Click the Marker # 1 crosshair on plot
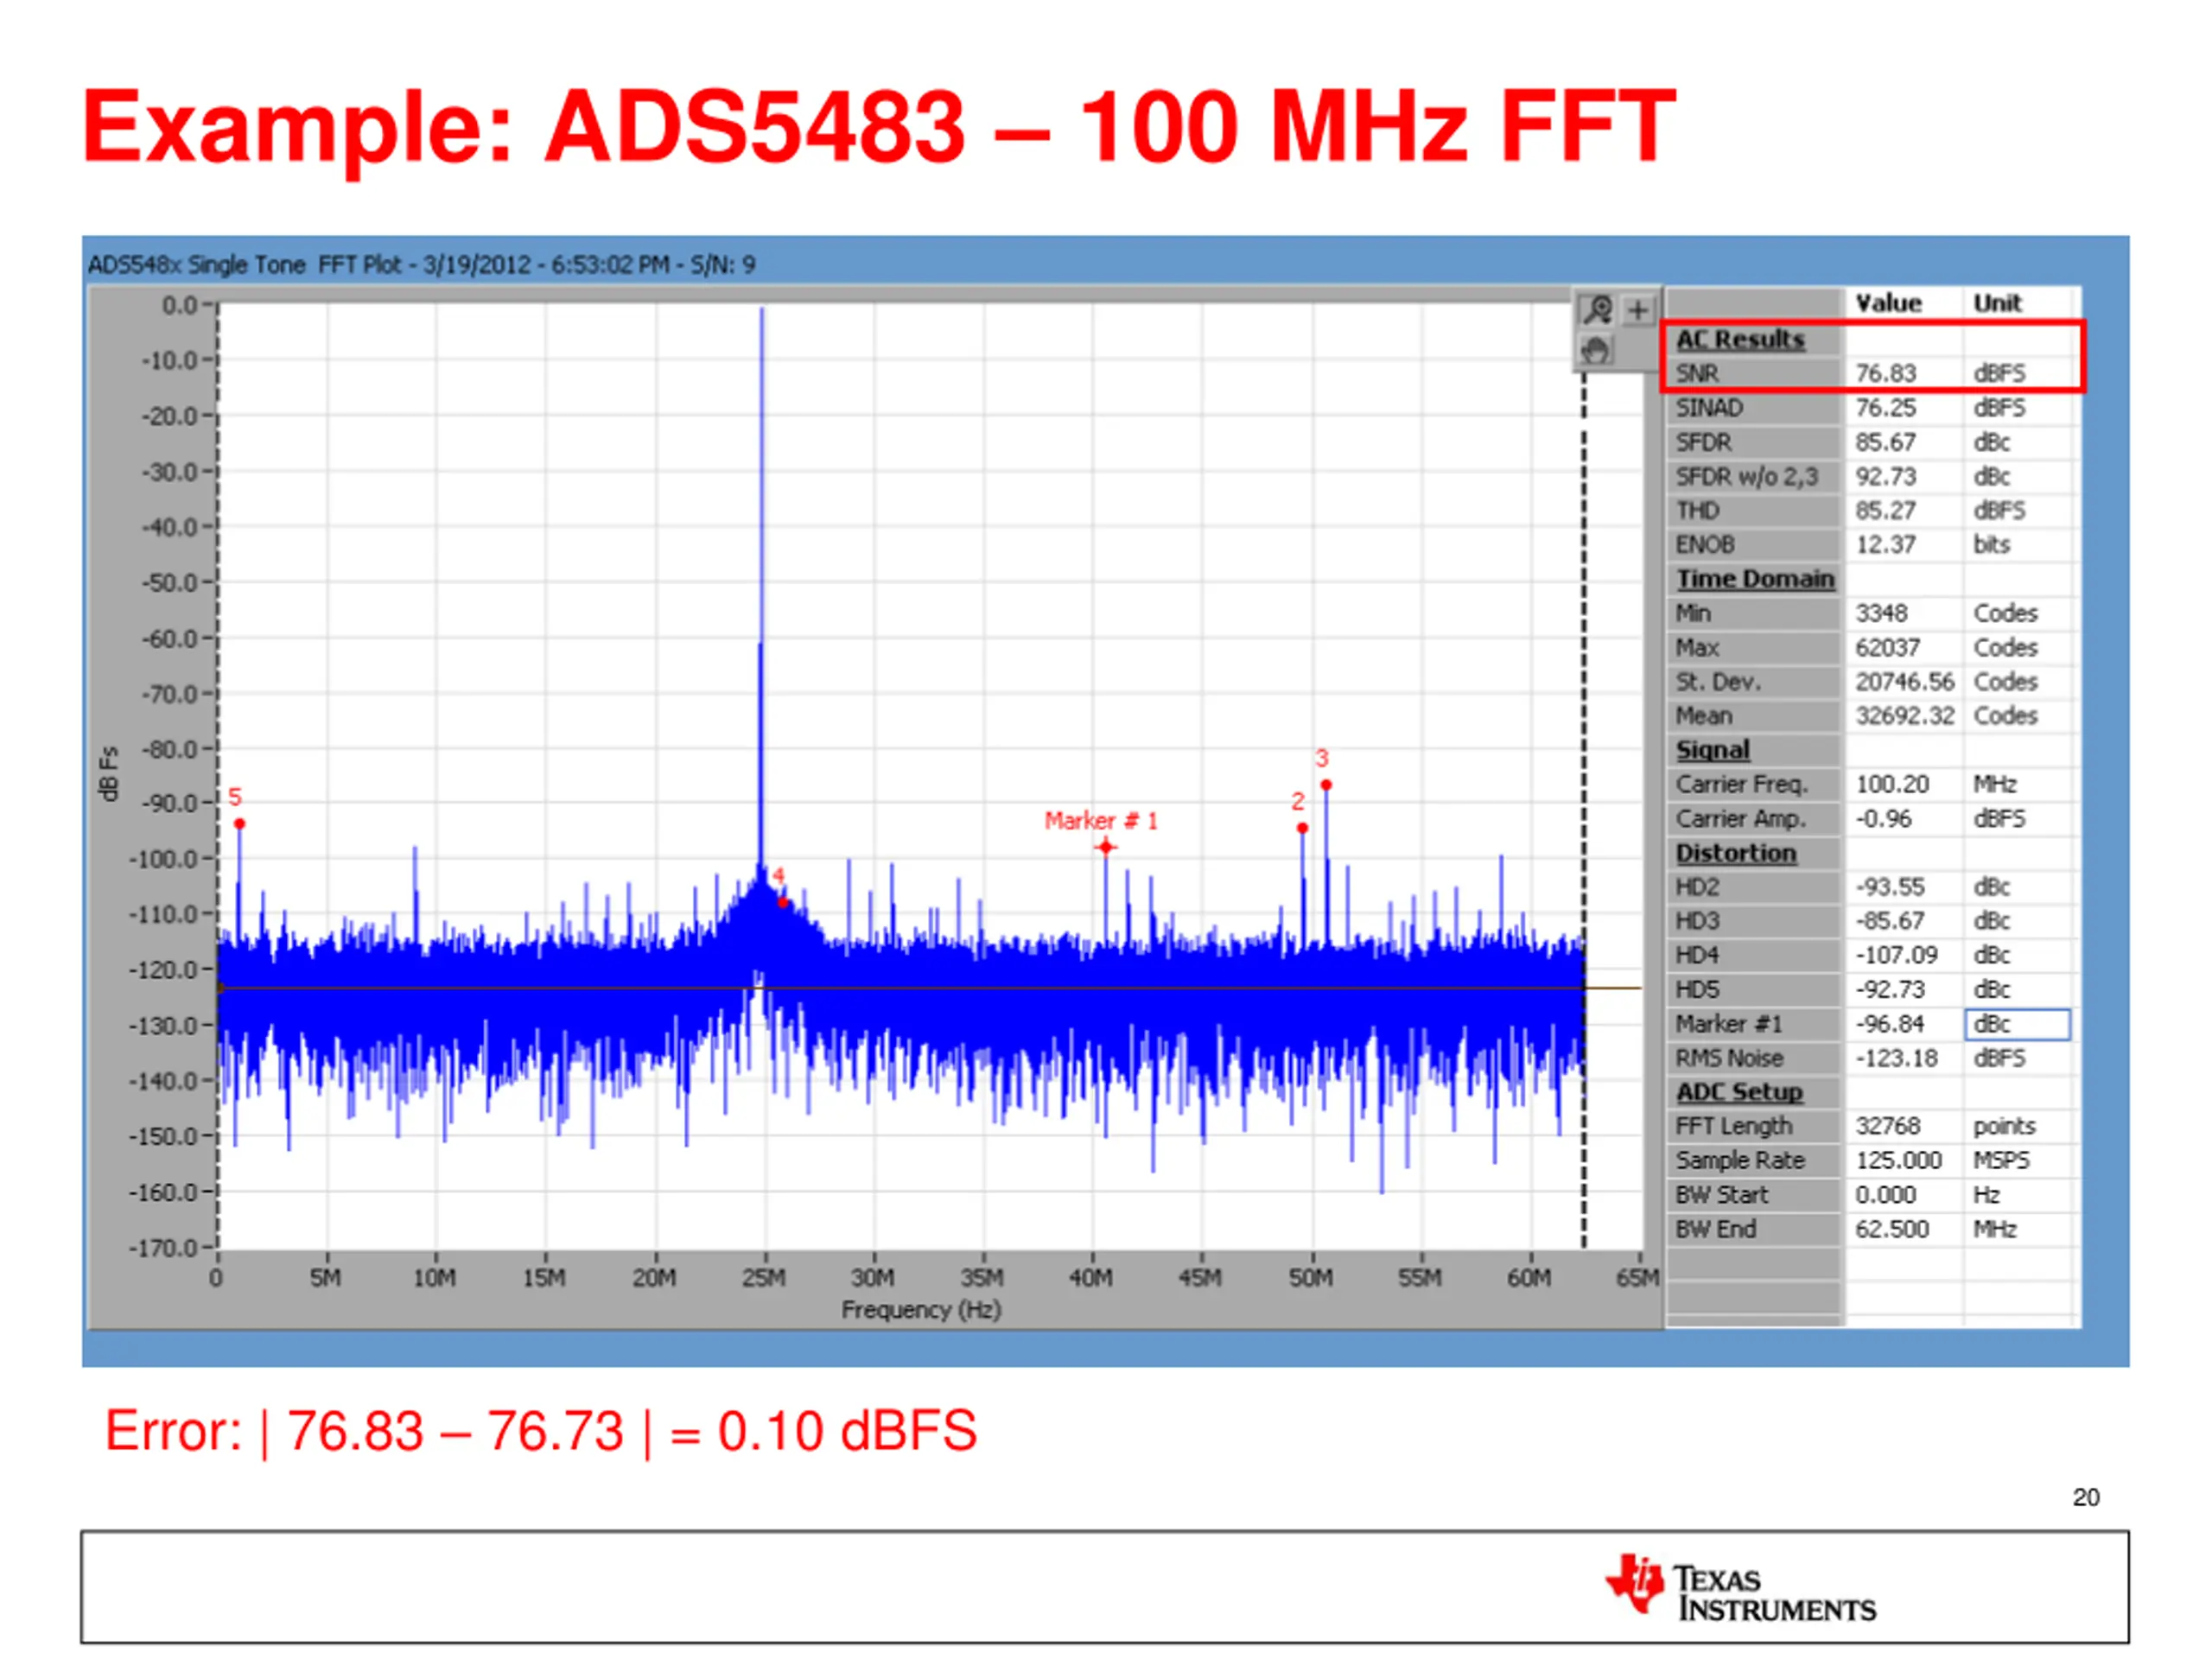 coord(1105,848)
